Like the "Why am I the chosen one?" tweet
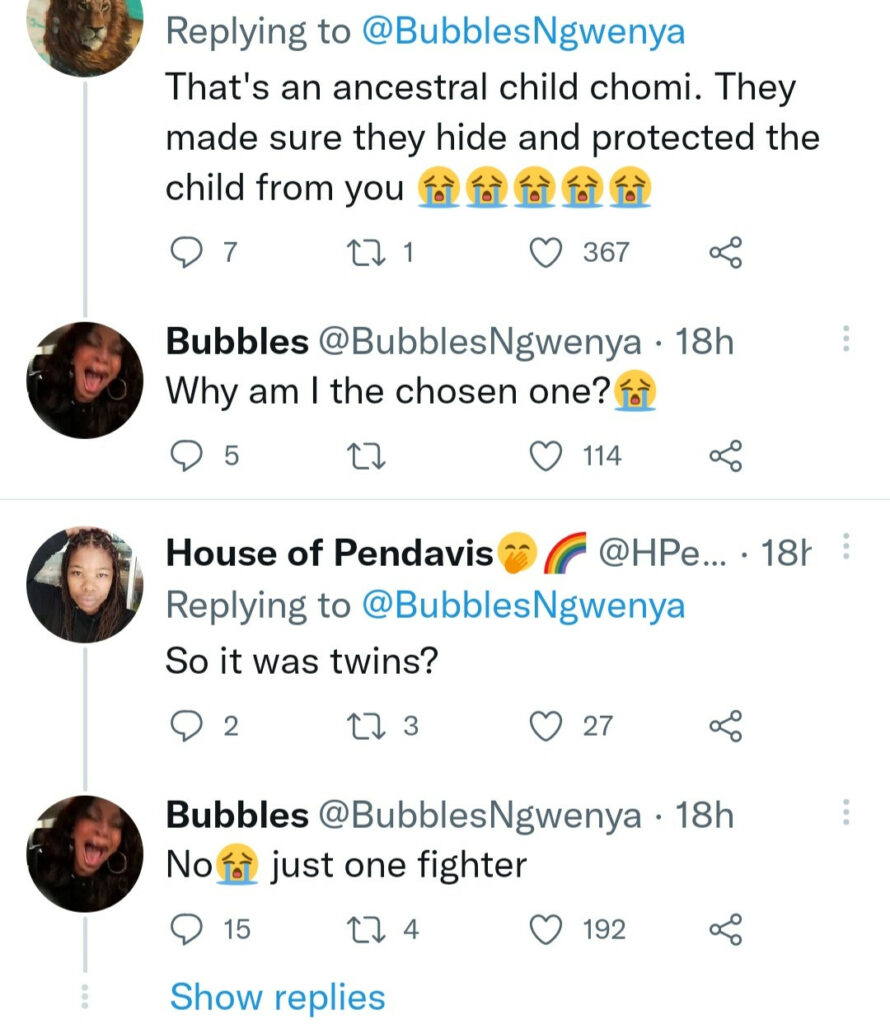Image resolution: width=890 pixels, height=1024 pixels. (546, 457)
